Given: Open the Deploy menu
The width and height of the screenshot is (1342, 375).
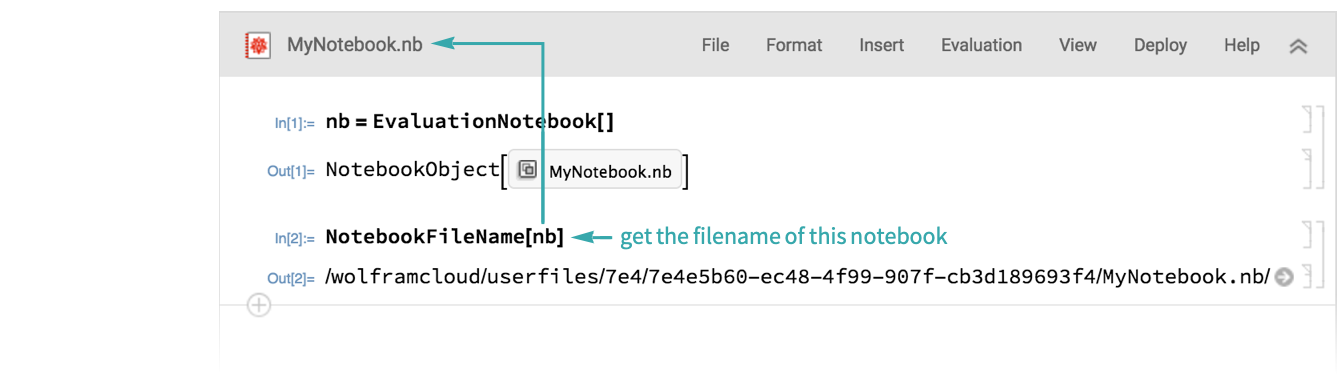Looking at the screenshot, I should tap(1160, 45).
